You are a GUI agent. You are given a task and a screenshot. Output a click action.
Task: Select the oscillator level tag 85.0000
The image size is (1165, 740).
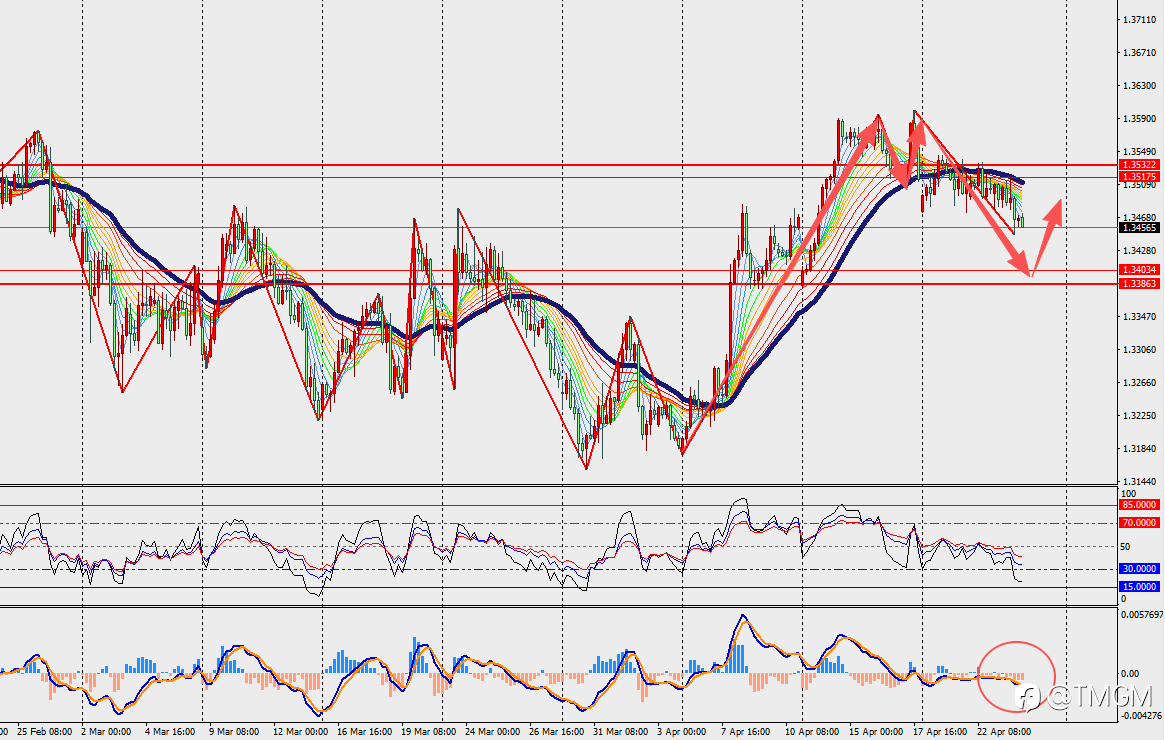1139,504
